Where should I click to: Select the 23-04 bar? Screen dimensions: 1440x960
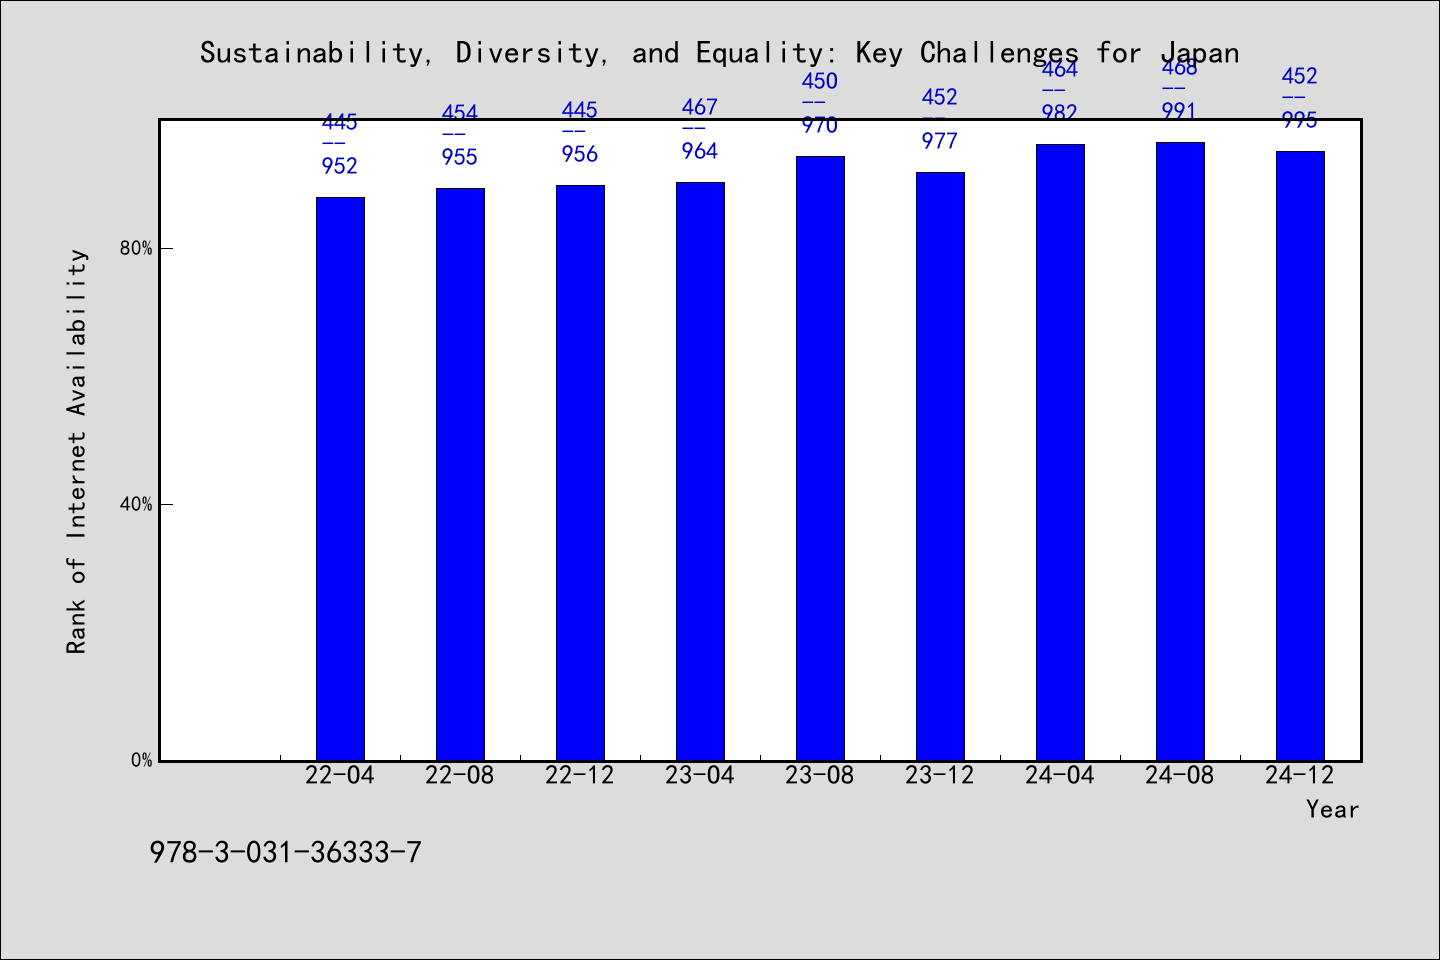pyautogui.click(x=700, y=471)
